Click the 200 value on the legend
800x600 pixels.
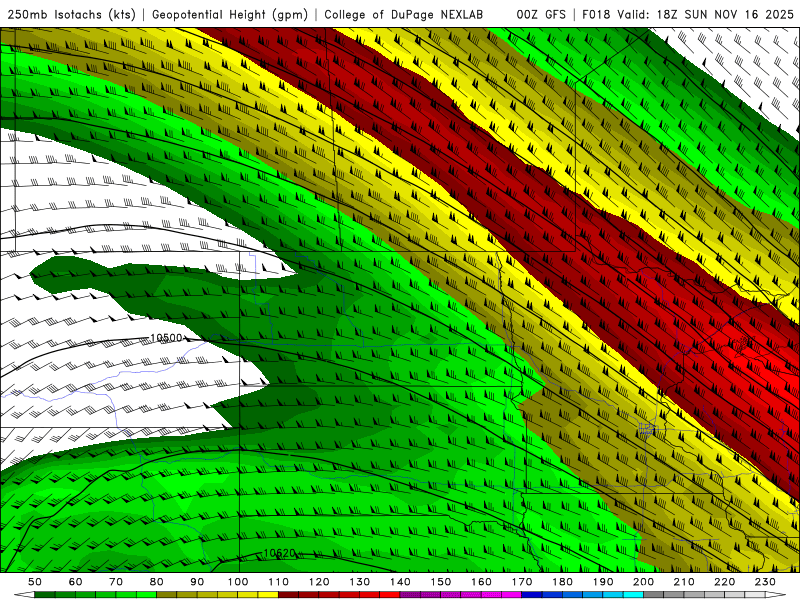tap(643, 582)
